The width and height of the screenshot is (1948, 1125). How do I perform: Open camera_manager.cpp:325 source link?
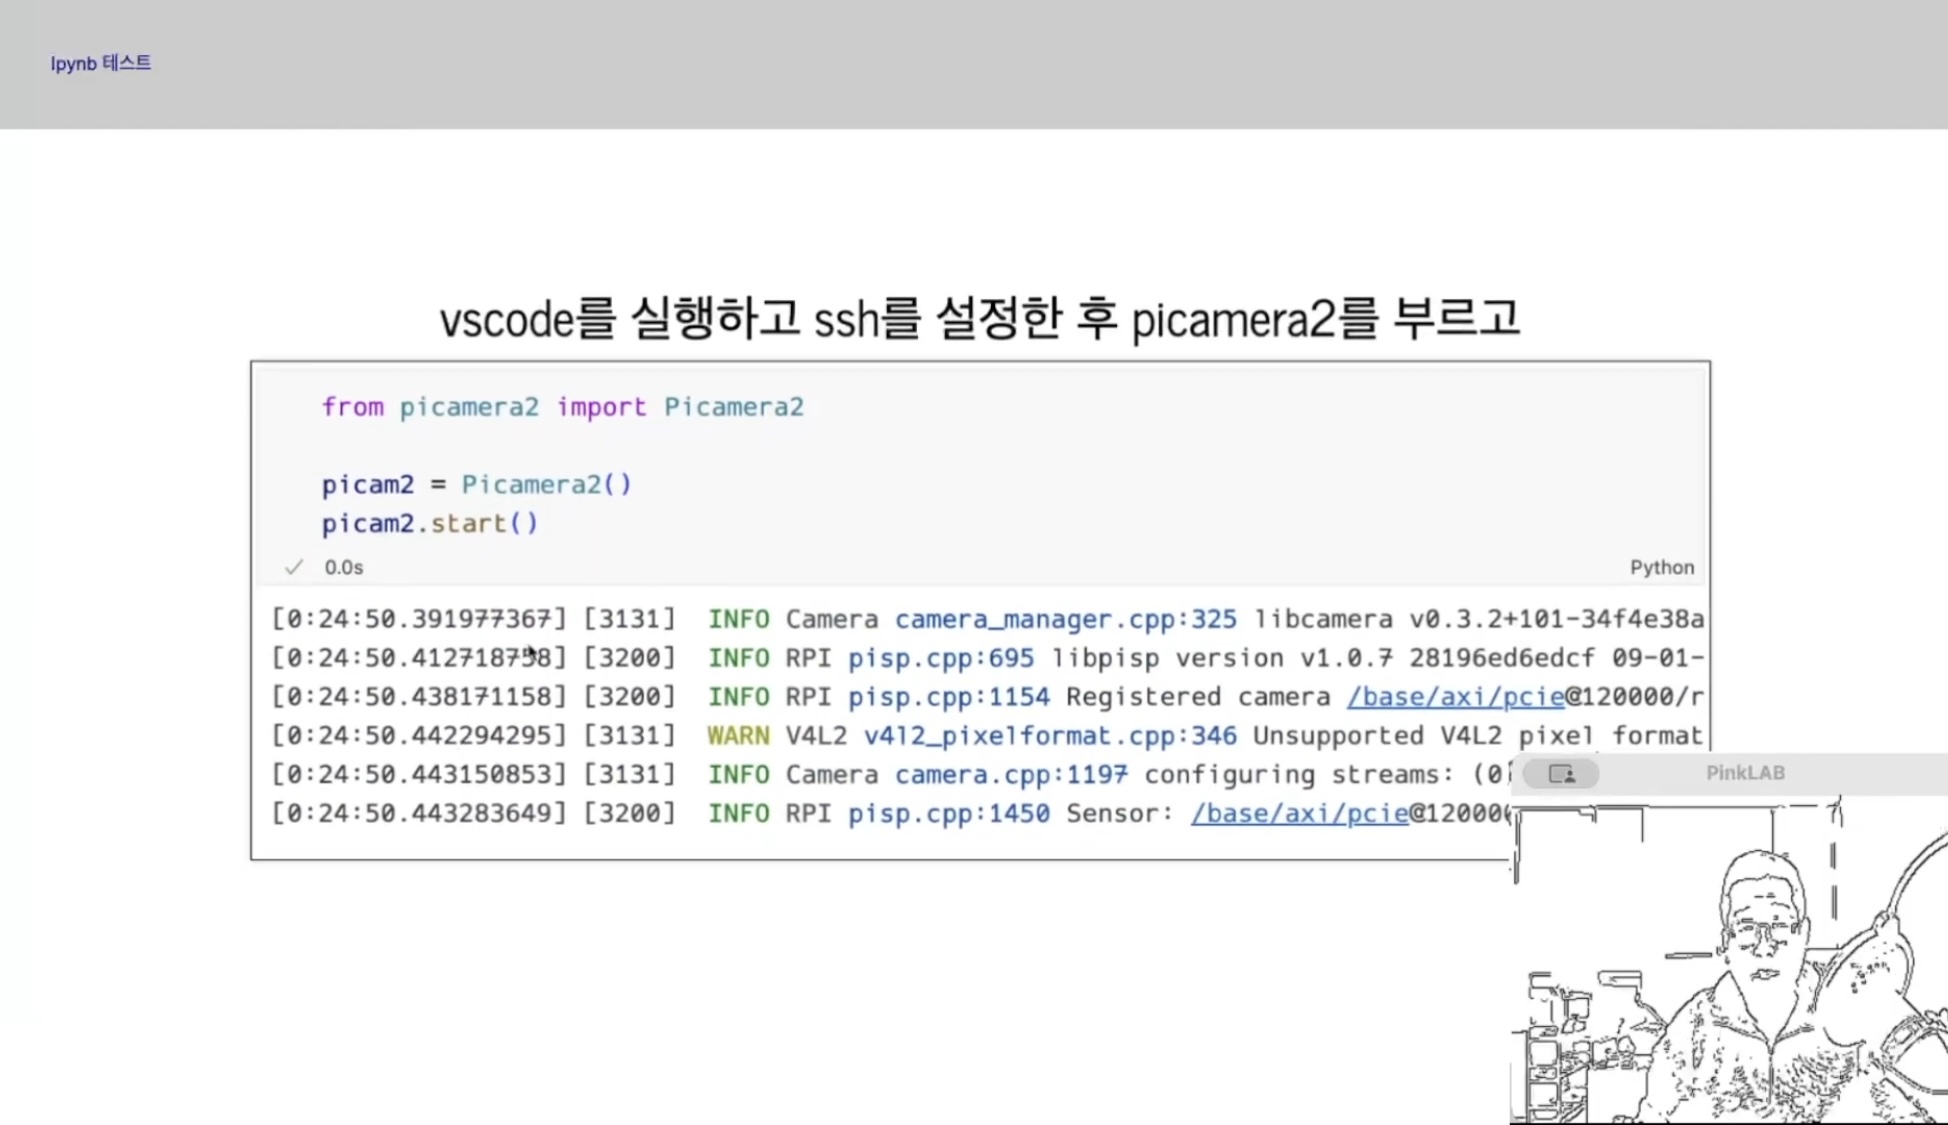coord(1065,619)
